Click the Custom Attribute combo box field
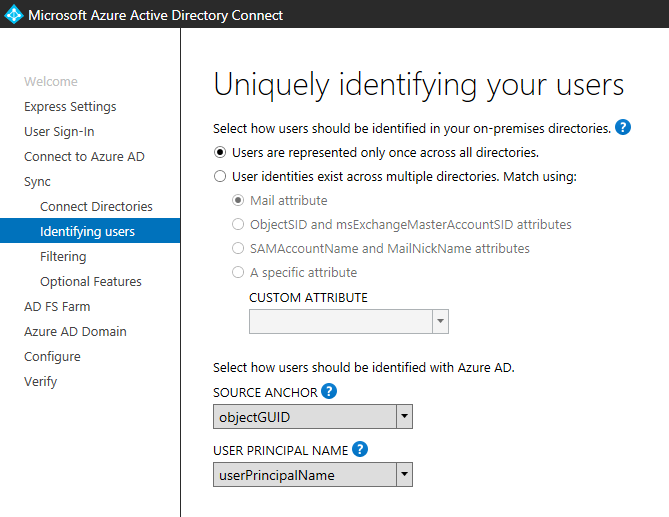Image resolution: width=669 pixels, height=517 pixels. tap(349, 321)
